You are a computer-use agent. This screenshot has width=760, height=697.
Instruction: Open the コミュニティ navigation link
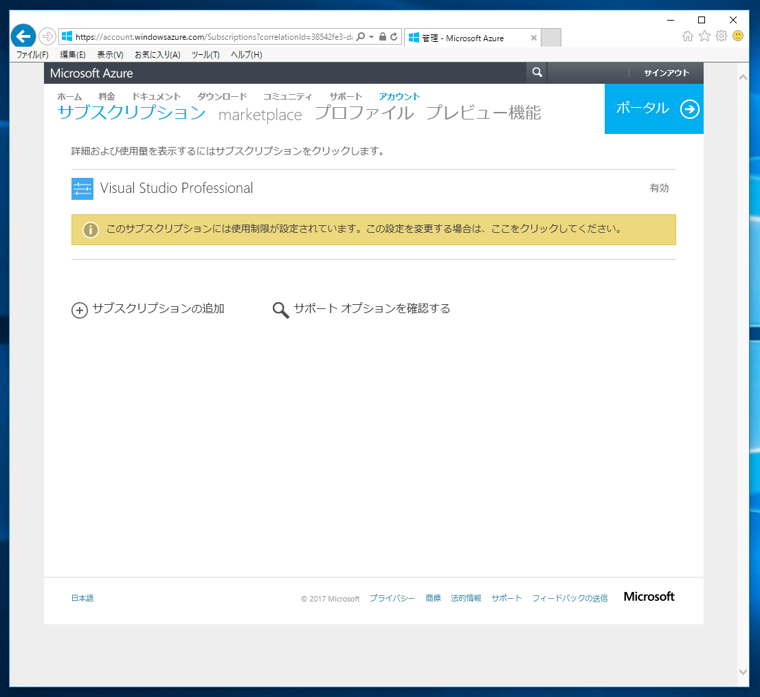[x=288, y=96]
